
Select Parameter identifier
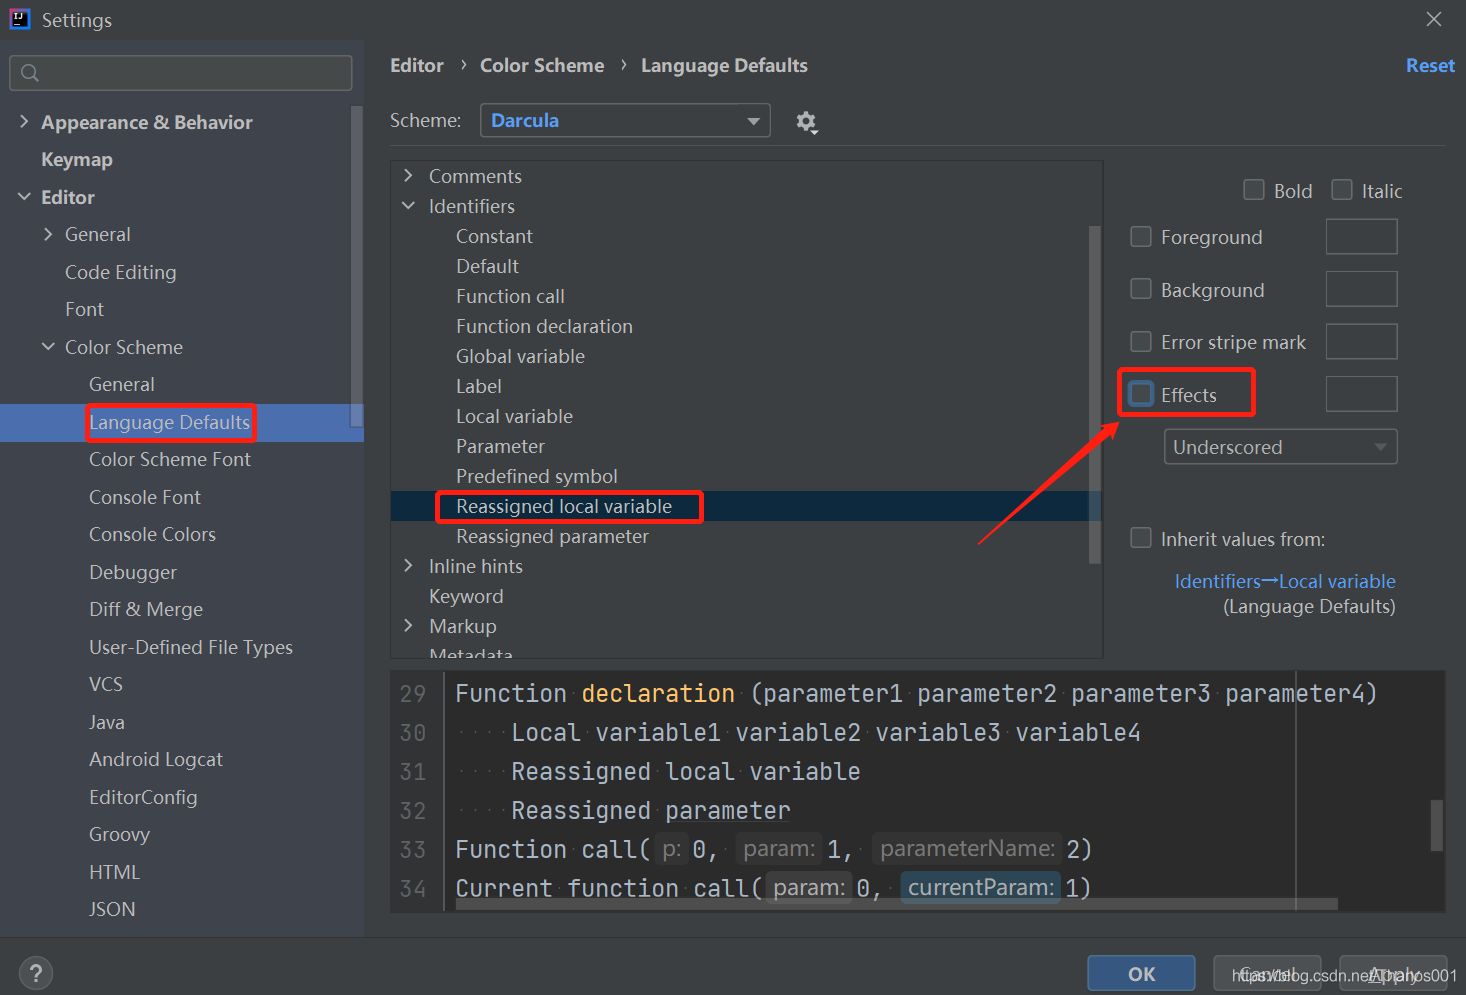(x=500, y=446)
